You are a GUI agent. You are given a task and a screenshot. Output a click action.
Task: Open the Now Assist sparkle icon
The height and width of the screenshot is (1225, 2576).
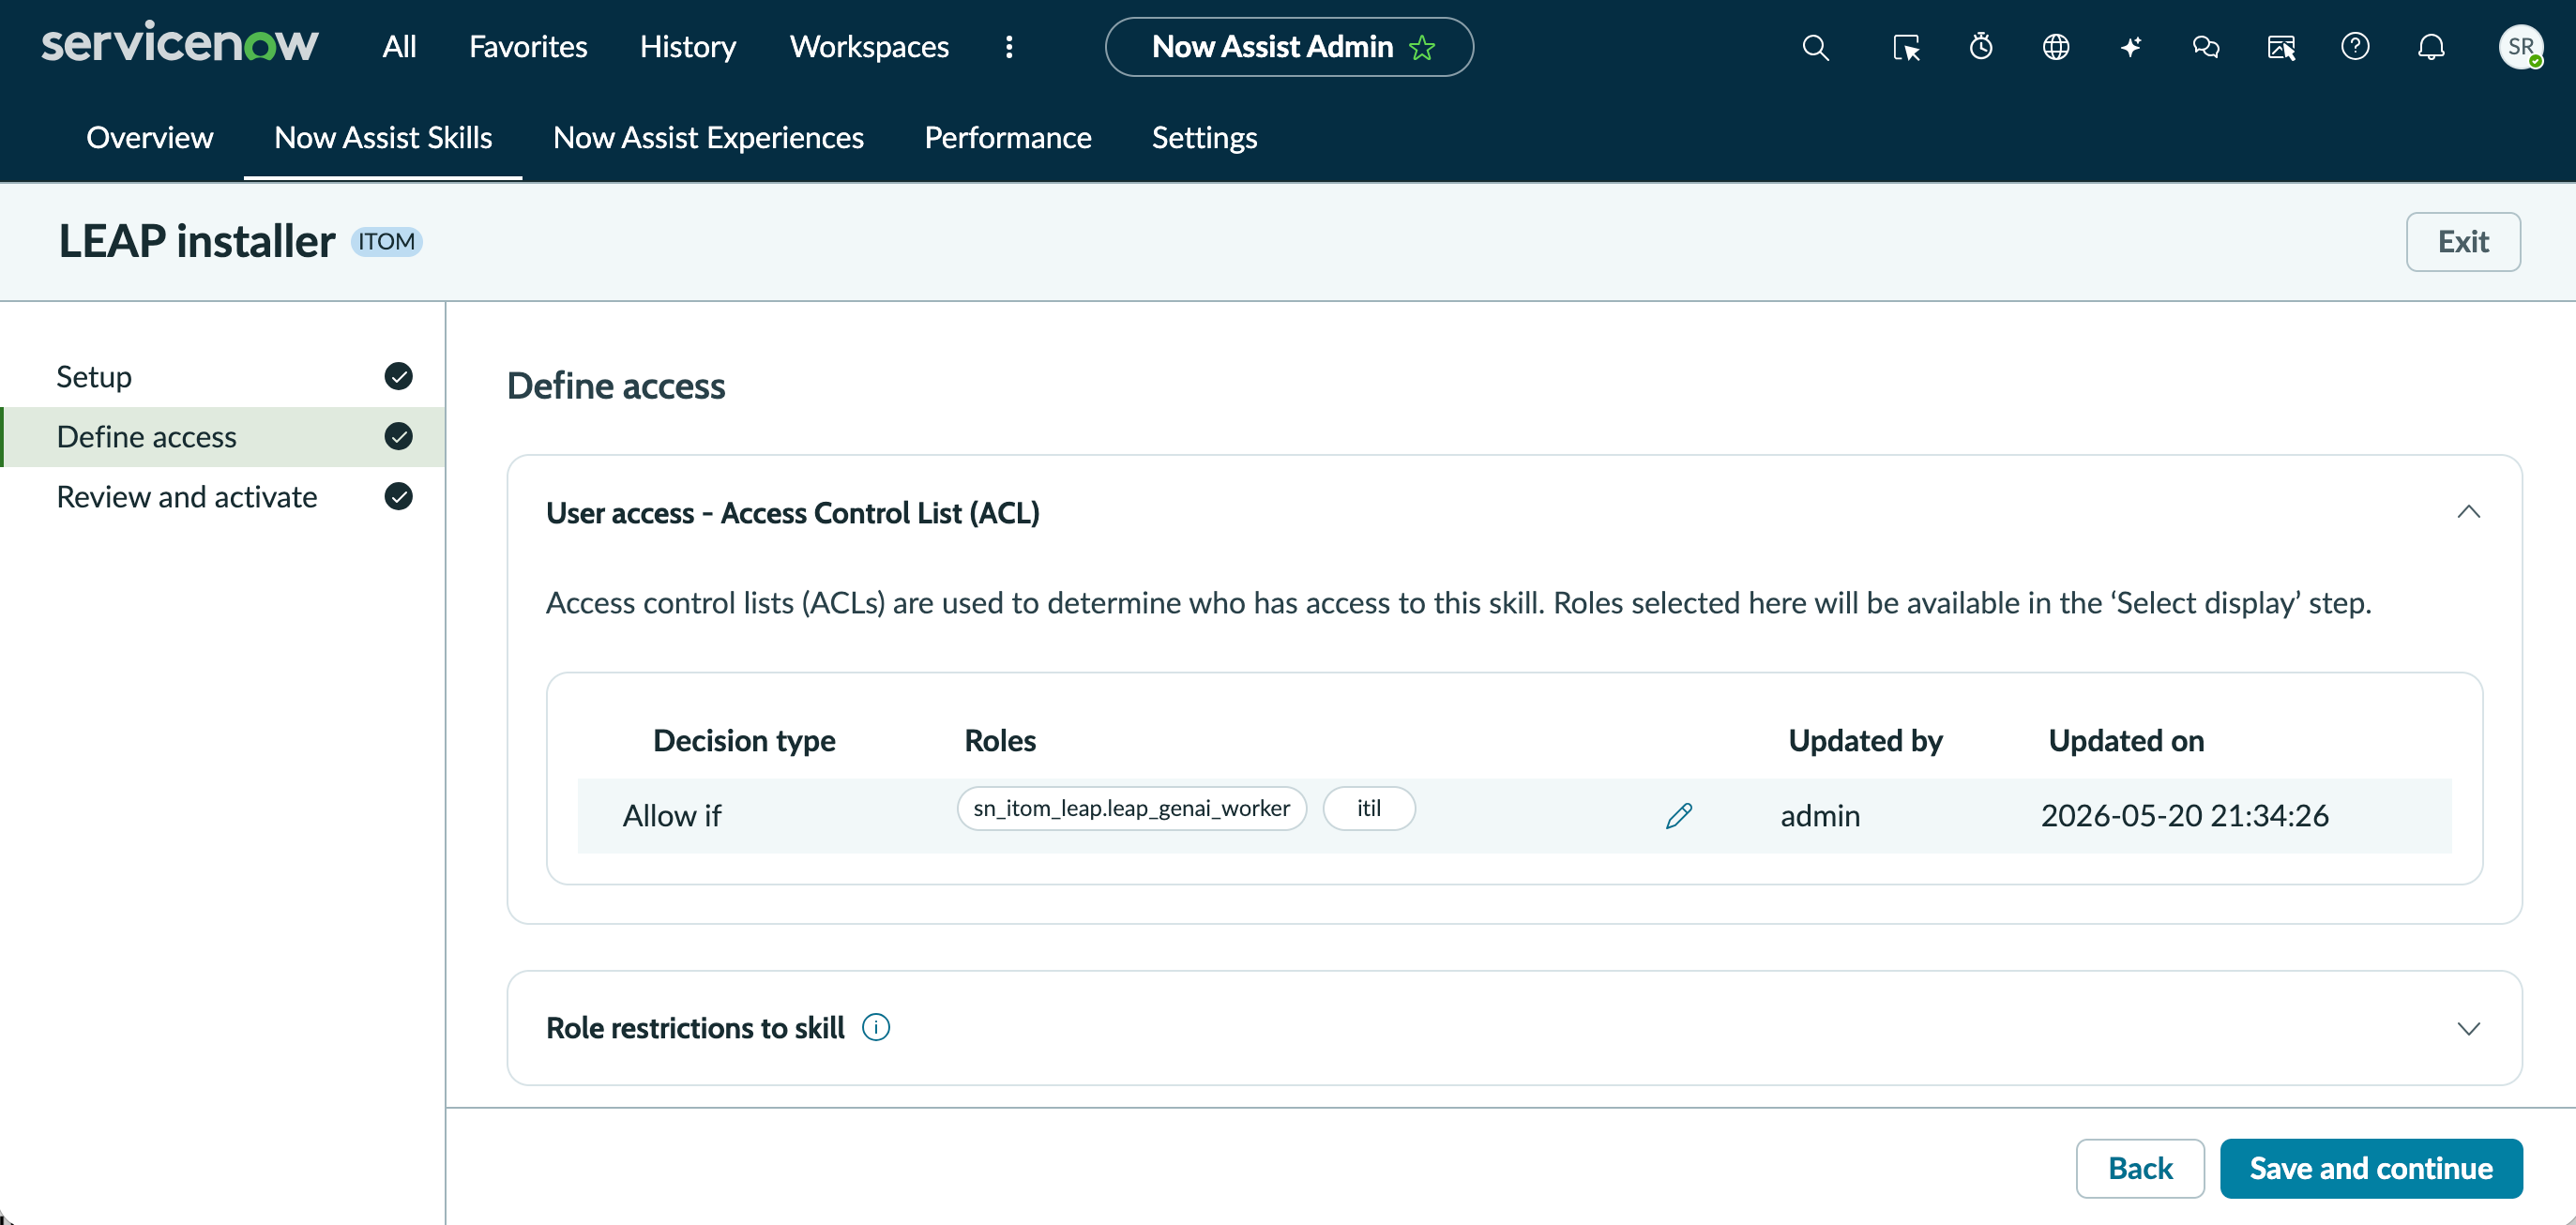(2130, 47)
